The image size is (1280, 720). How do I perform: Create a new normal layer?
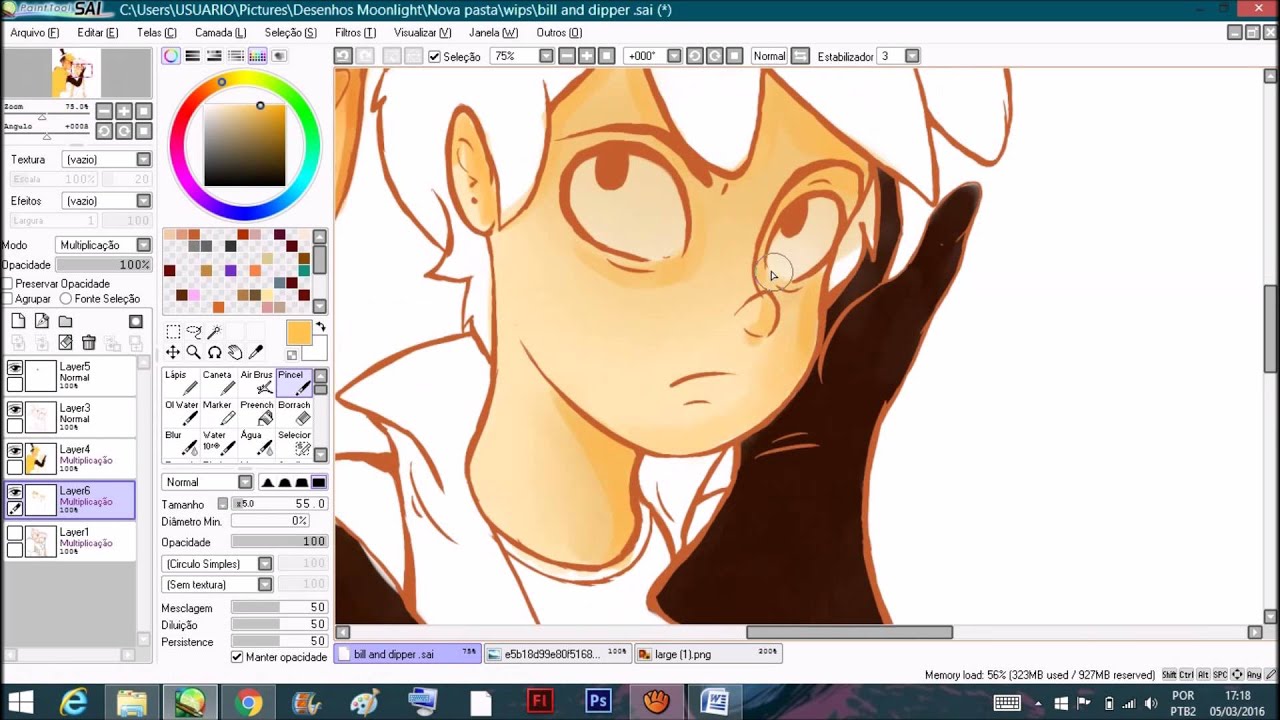(x=18, y=321)
